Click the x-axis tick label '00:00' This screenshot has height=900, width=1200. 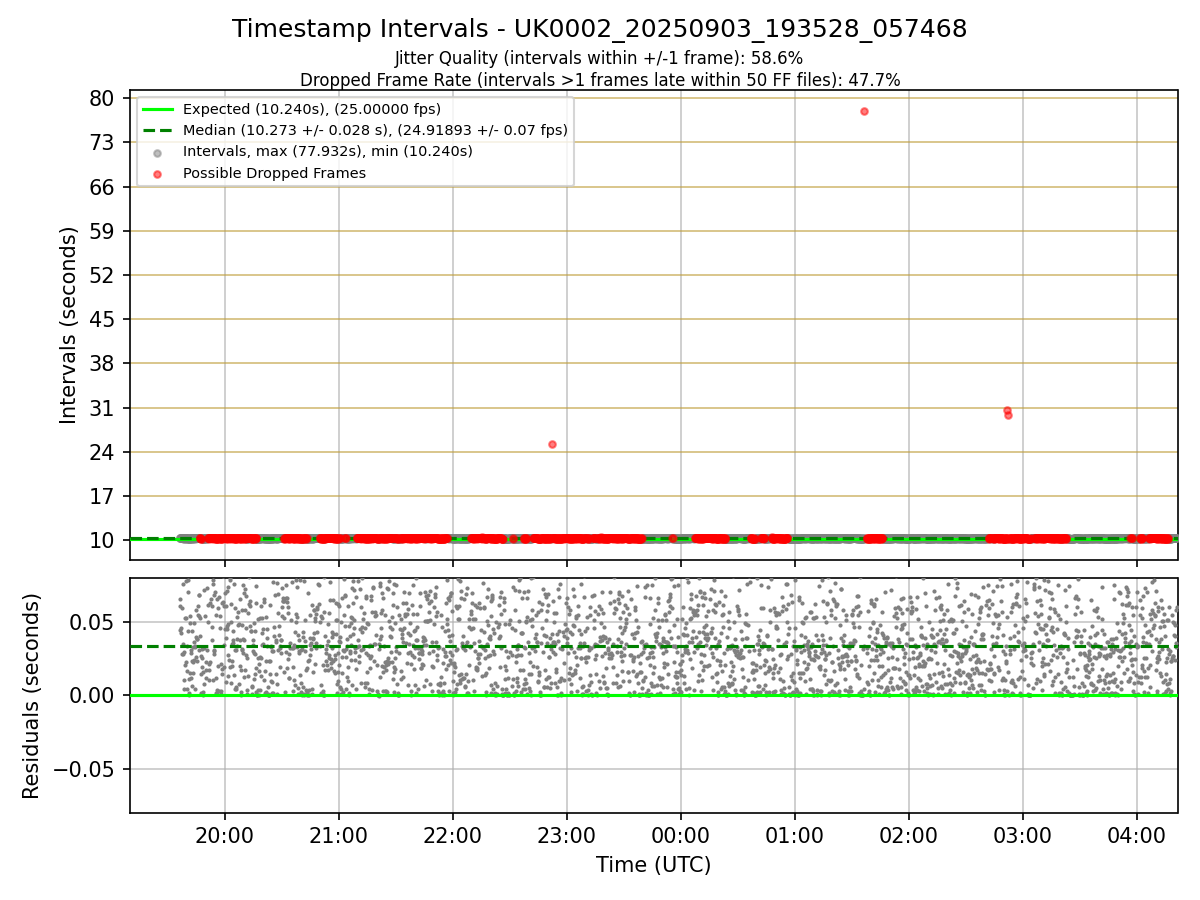681,836
